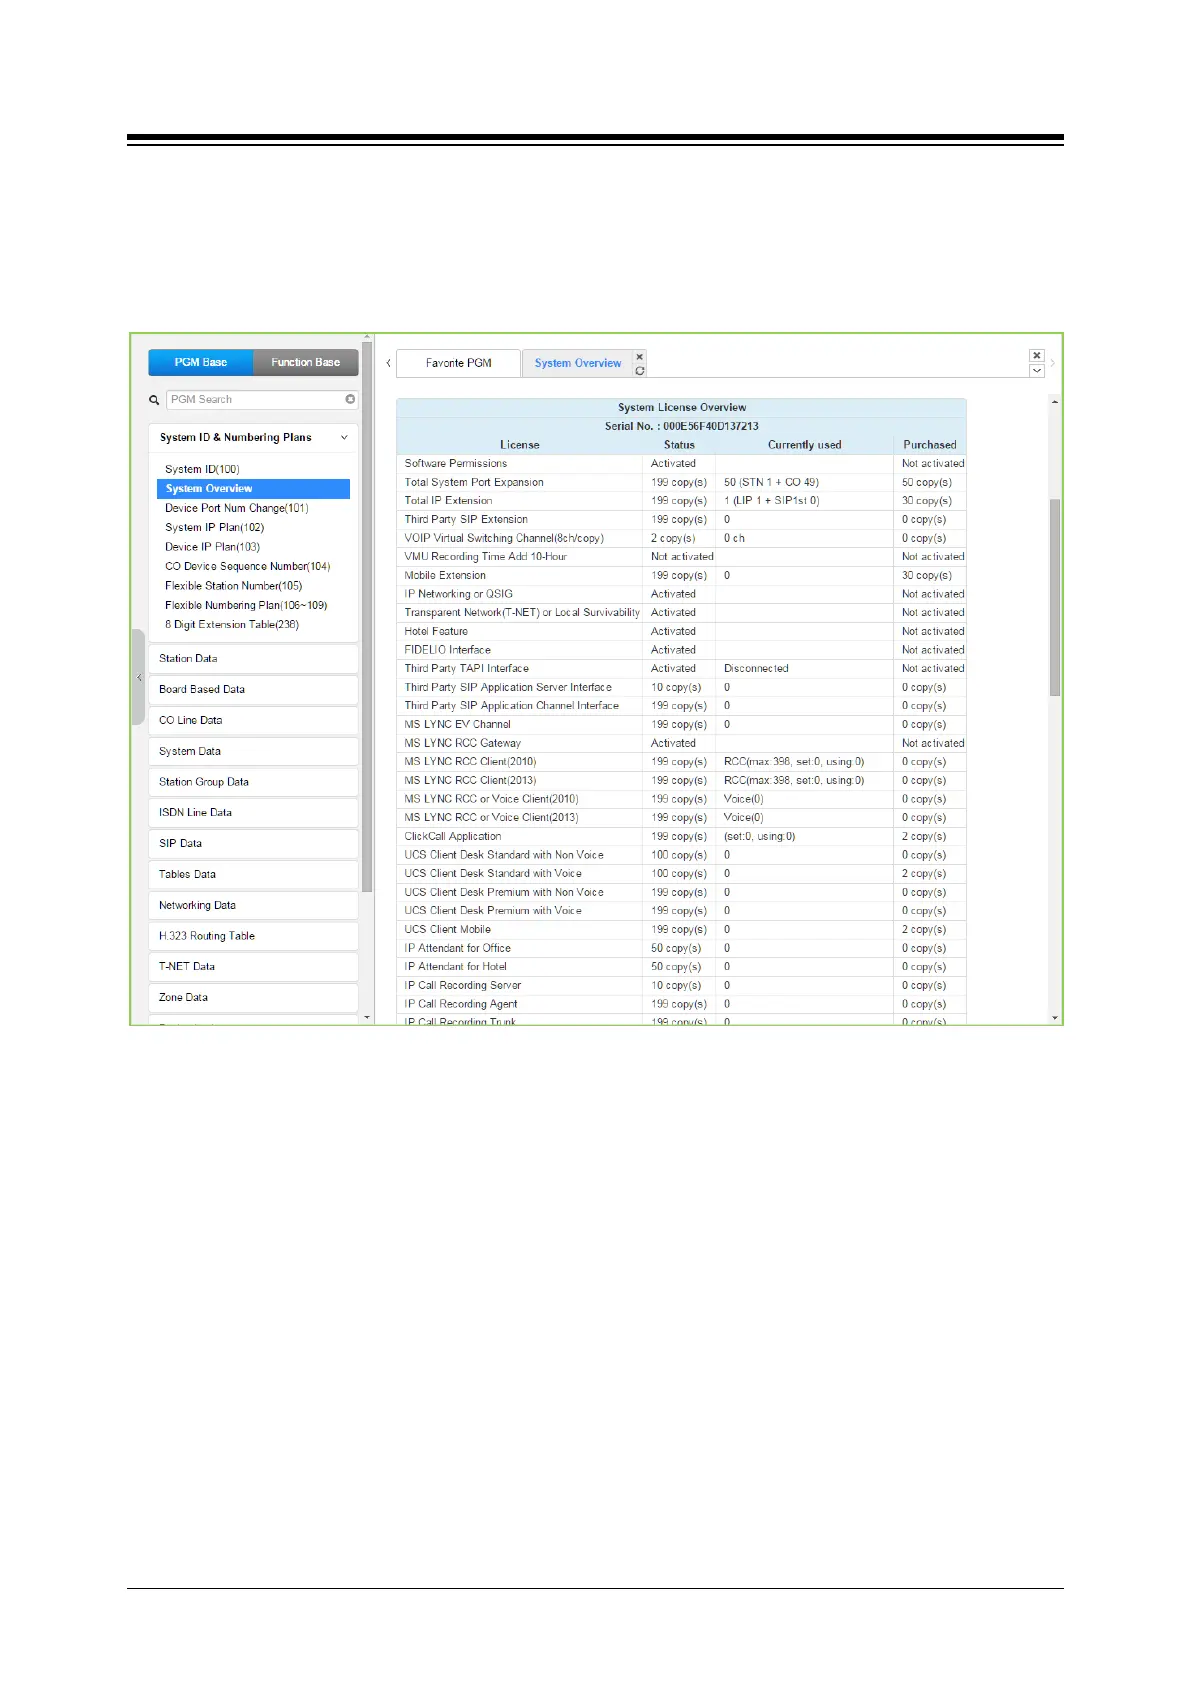This screenshot has height=1684, width=1191.
Task: Open Device Port Num Change(101)
Action: point(237,508)
